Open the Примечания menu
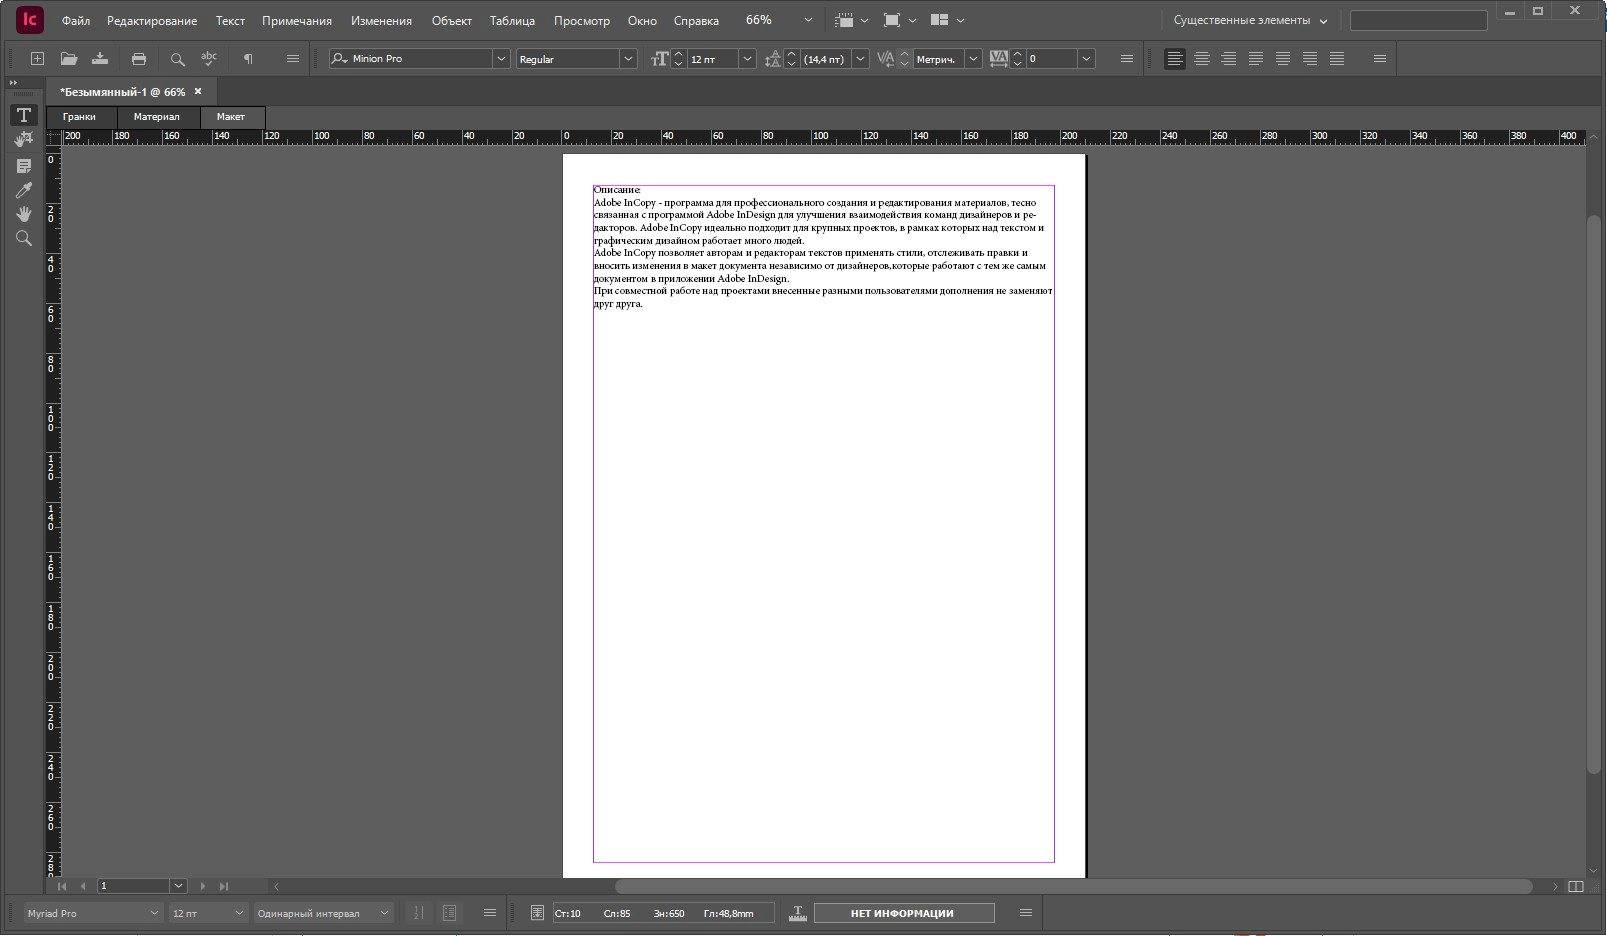Image resolution: width=1607 pixels, height=936 pixels. click(297, 20)
